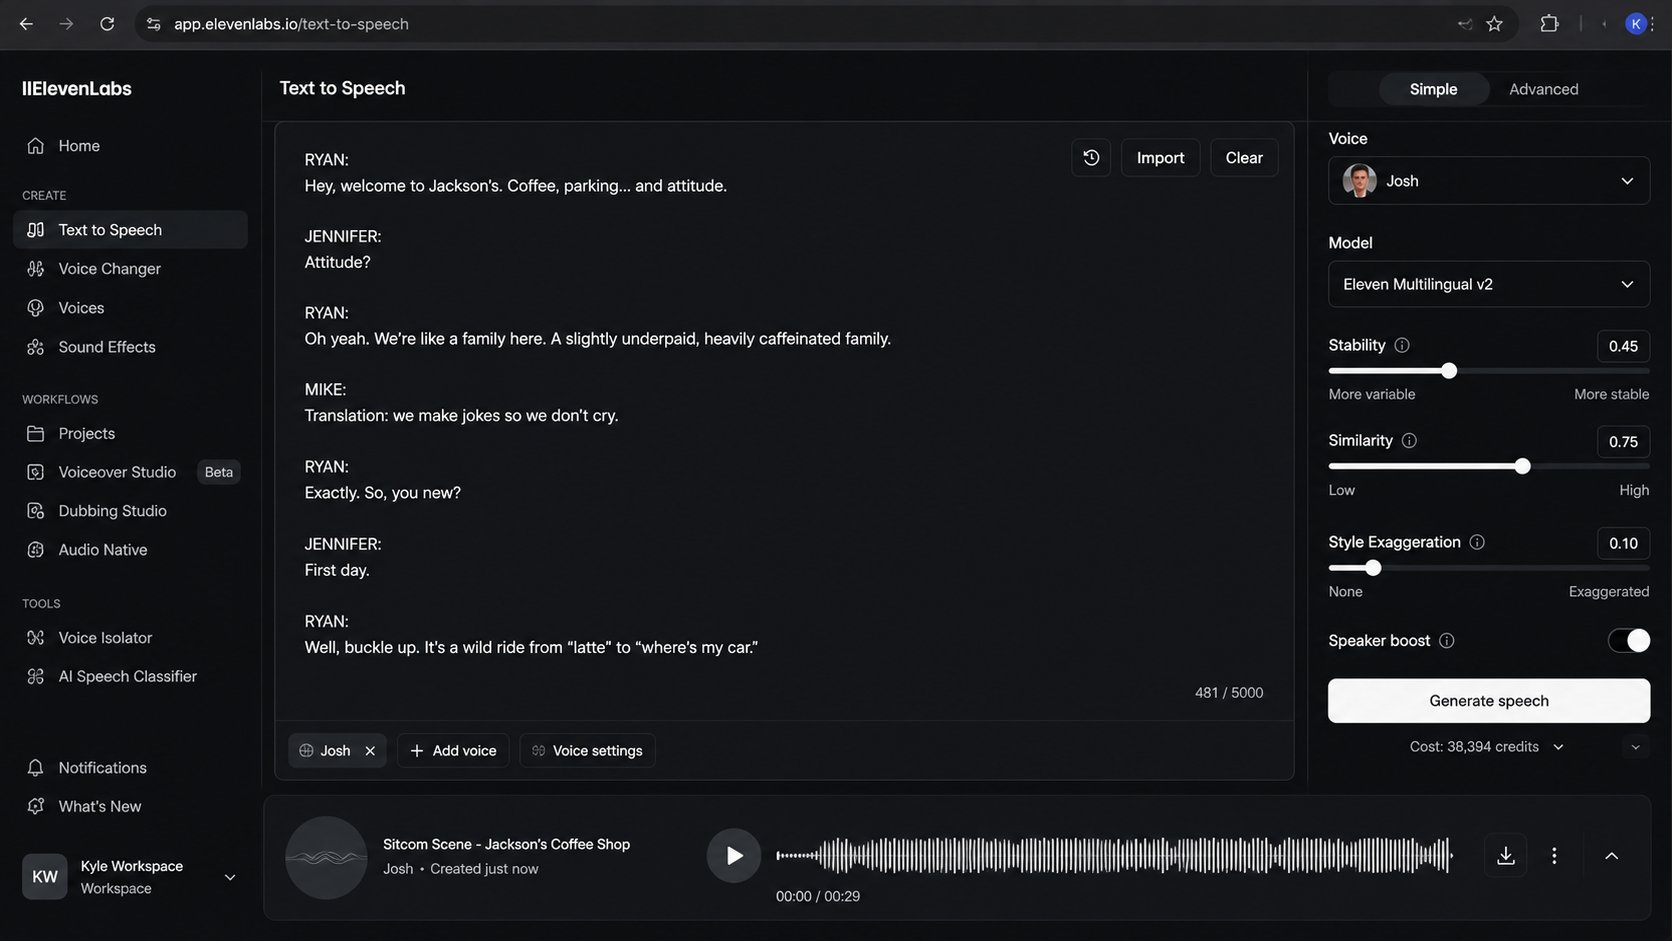Collapse the audio player panel chevron

coord(1611,856)
